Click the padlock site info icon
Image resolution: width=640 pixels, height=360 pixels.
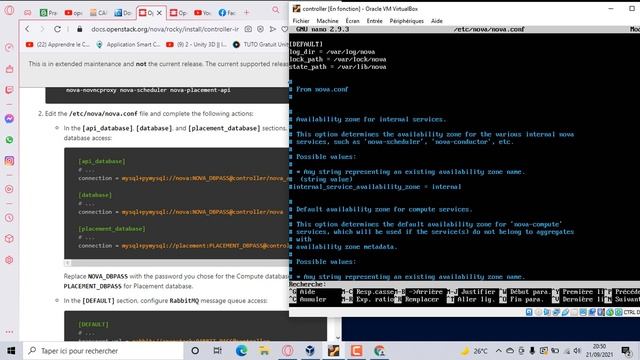coord(80,29)
